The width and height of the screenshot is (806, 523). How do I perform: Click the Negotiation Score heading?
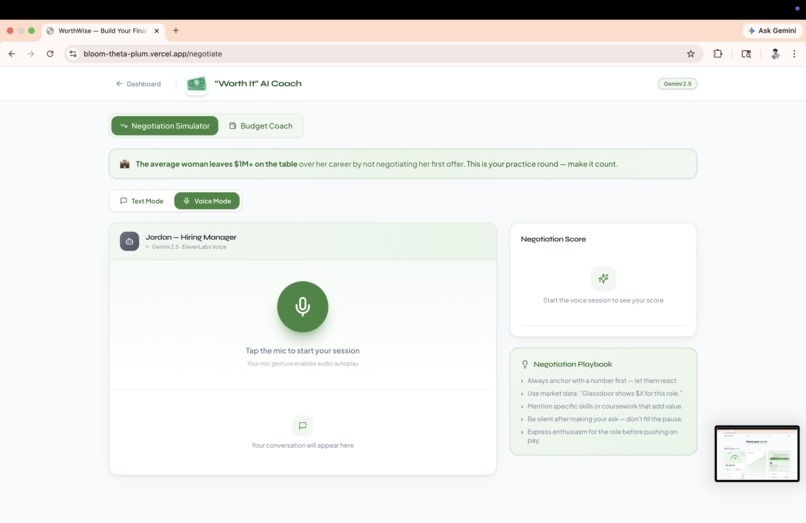point(553,239)
